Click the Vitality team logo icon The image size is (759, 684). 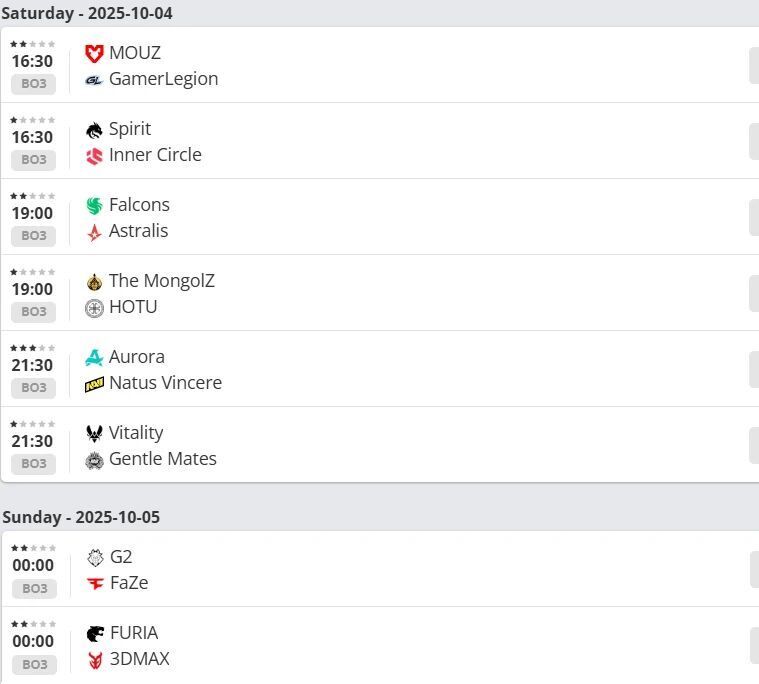[x=94, y=433]
